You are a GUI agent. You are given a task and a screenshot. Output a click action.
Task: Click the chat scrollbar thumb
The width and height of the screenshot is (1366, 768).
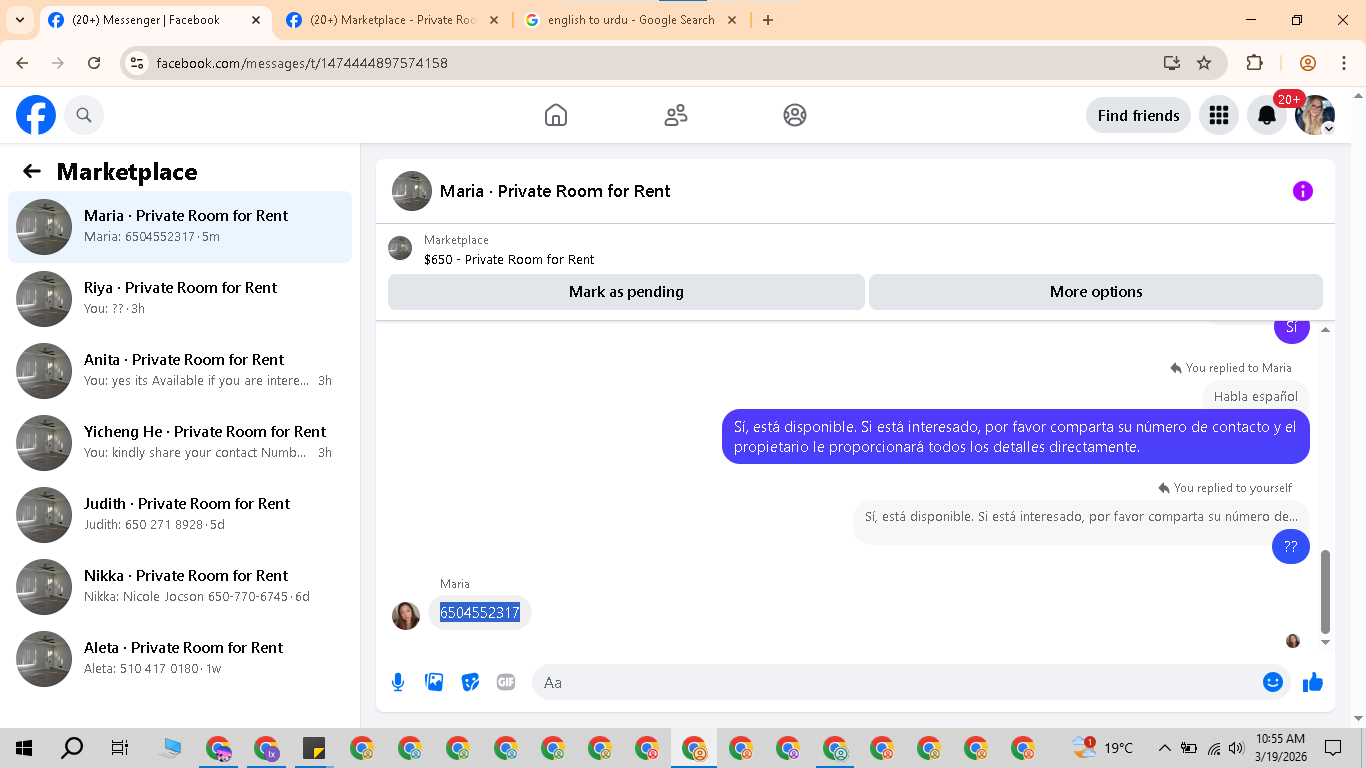coord(1326,592)
